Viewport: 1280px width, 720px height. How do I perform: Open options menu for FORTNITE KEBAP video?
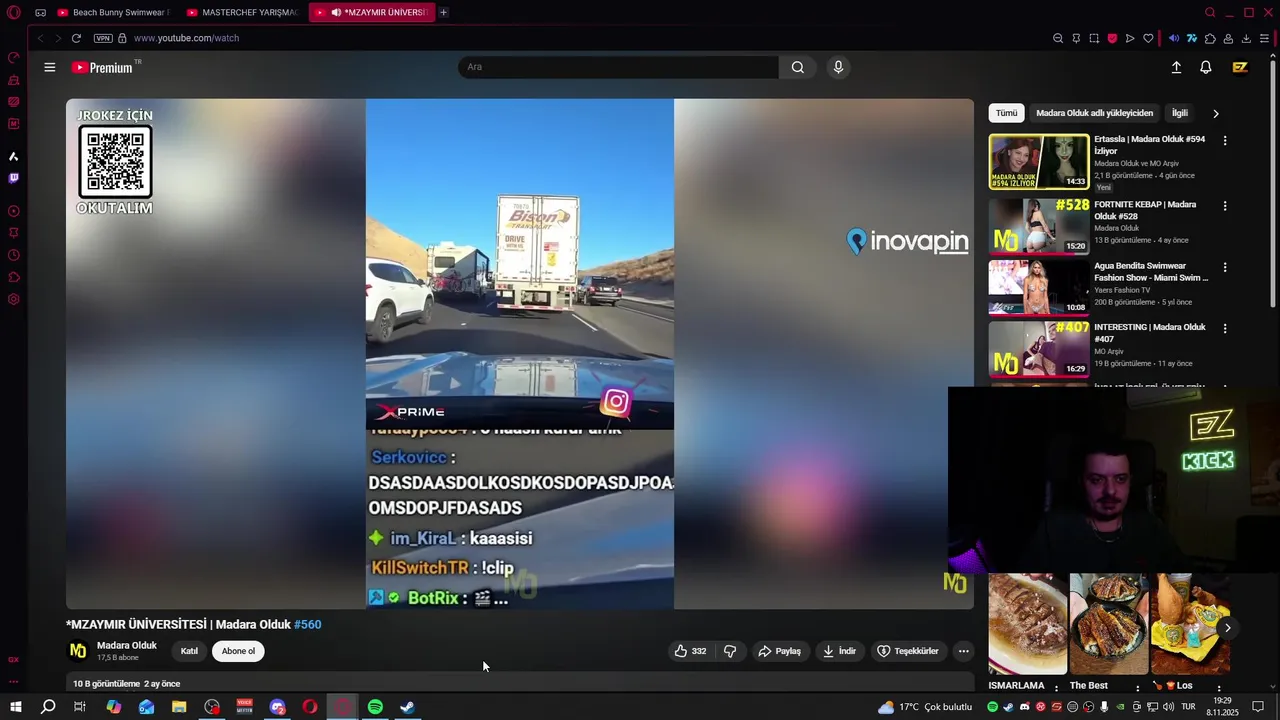(x=1225, y=206)
